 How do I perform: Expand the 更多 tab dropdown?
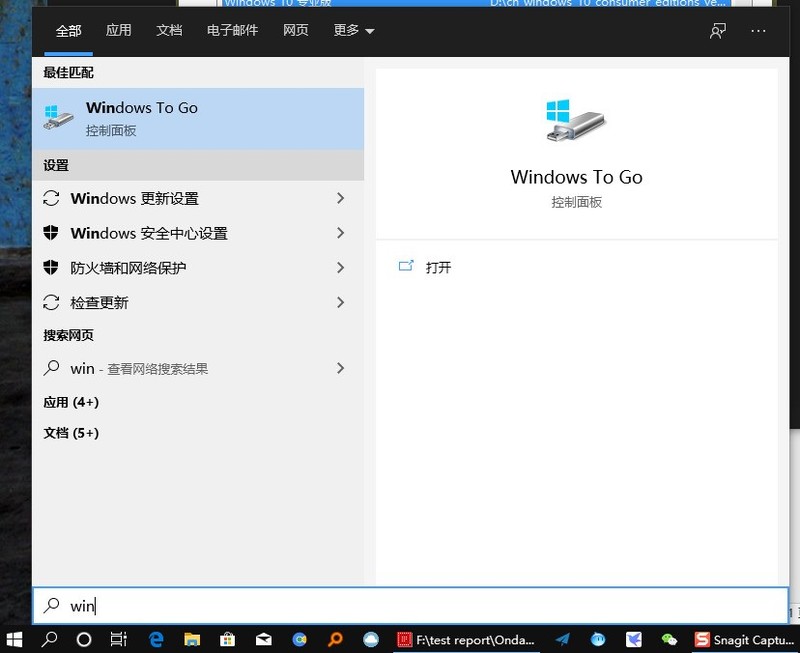click(x=352, y=31)
